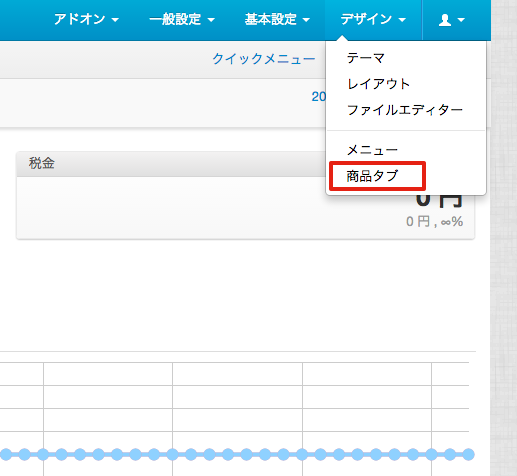Select メニュー from the design dropdown
Viewport: 517px width, 476px height.
(x=372, y=150)
